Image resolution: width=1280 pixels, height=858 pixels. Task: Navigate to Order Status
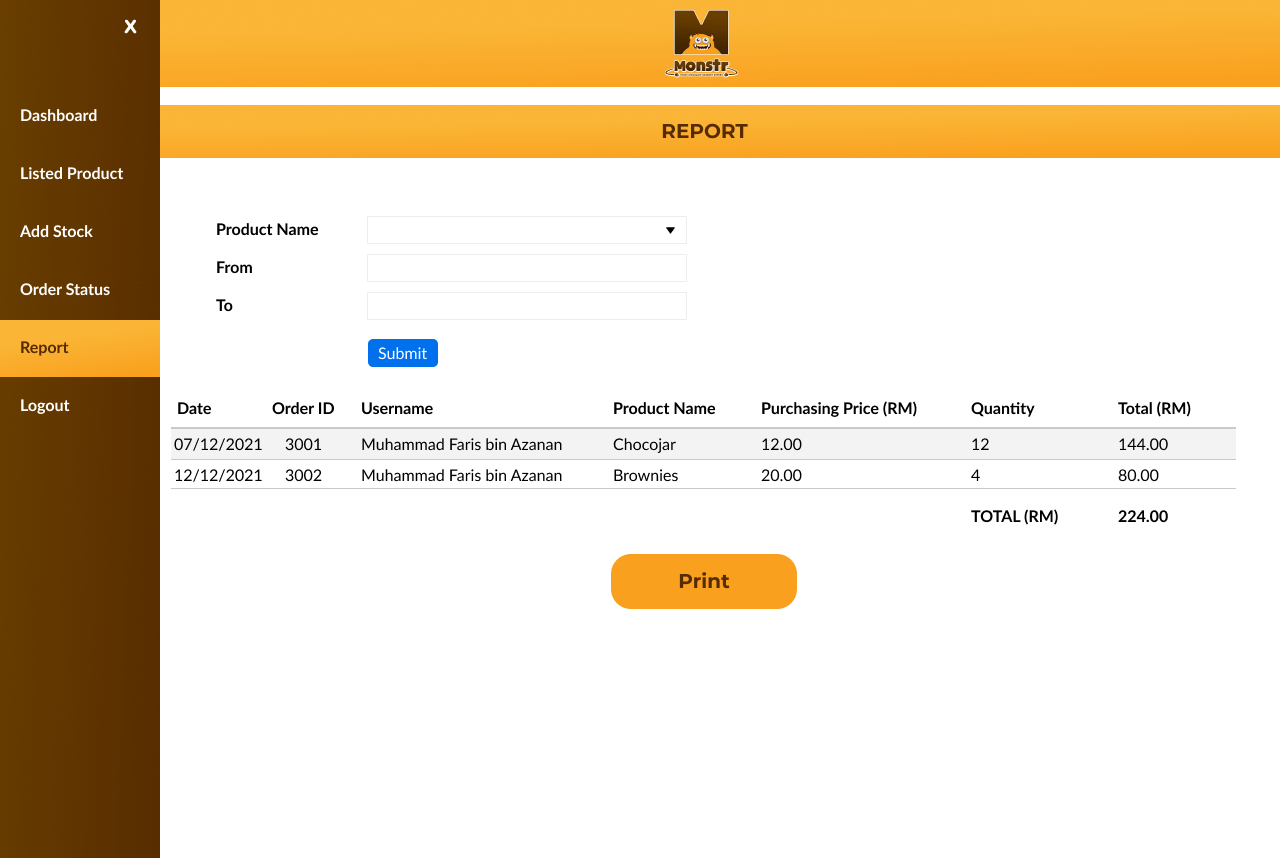click(x=65, y=289)
